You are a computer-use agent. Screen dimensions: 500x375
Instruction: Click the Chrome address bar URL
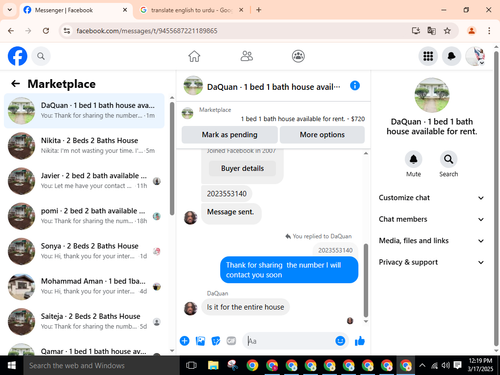coord(147,31)
